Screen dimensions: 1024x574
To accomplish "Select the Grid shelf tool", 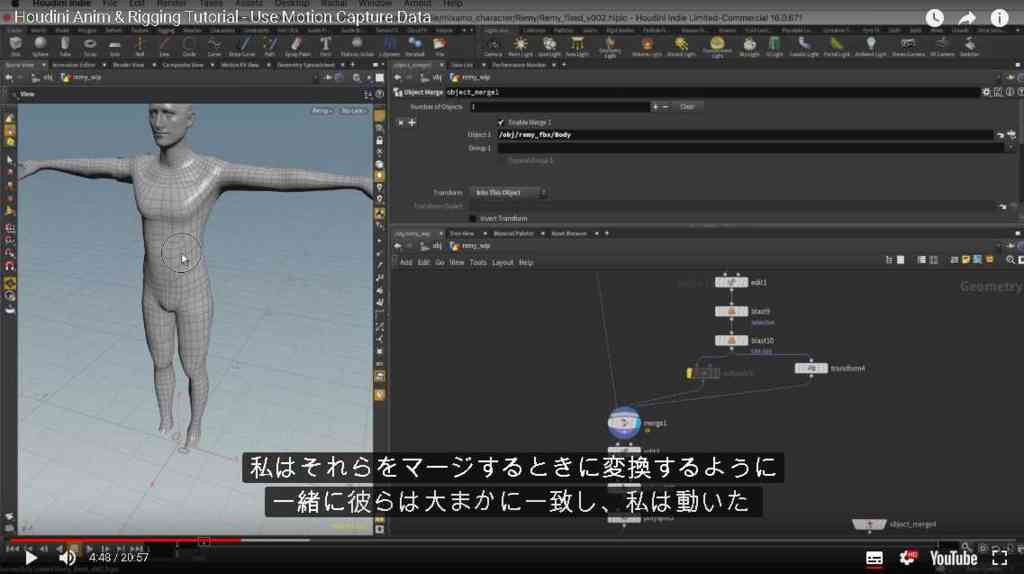I will pos(114,46).
